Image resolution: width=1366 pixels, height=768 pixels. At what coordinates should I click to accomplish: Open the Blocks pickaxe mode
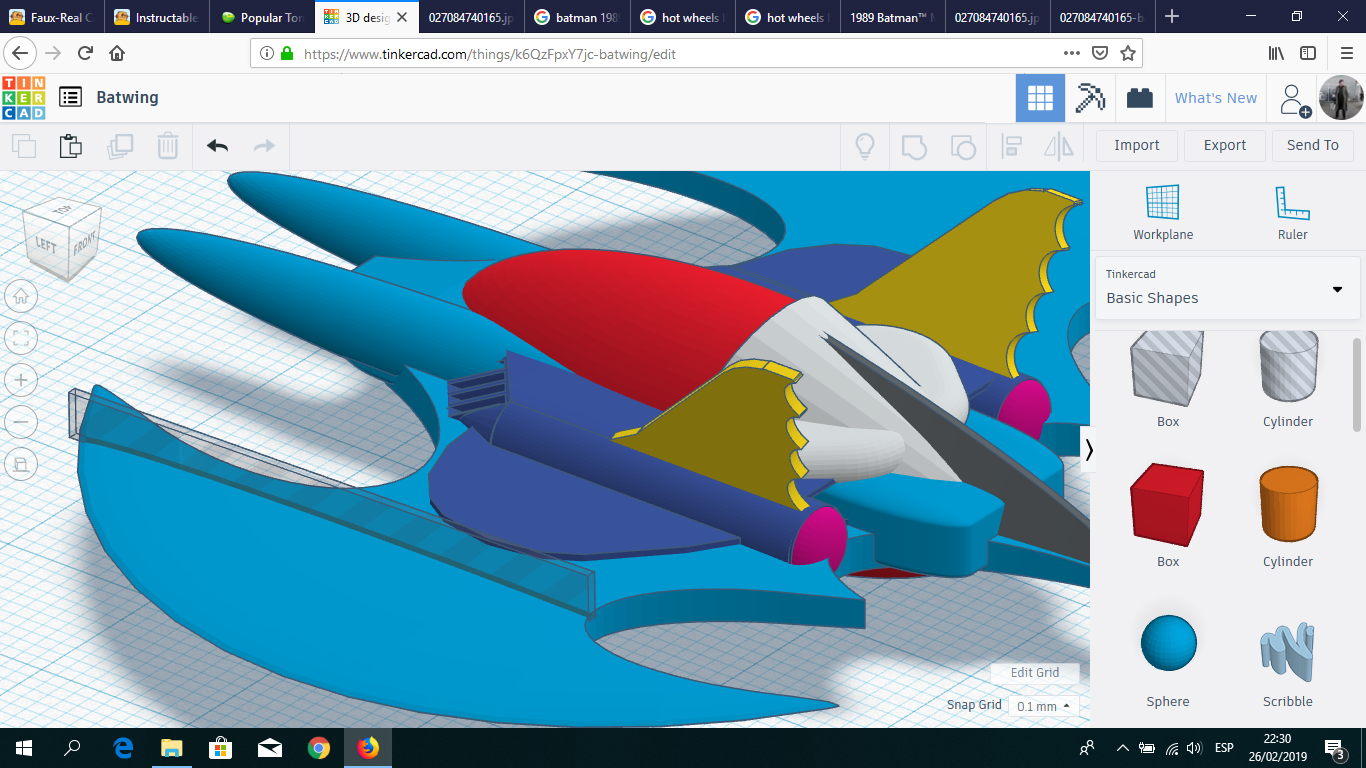click(1090, 98)
